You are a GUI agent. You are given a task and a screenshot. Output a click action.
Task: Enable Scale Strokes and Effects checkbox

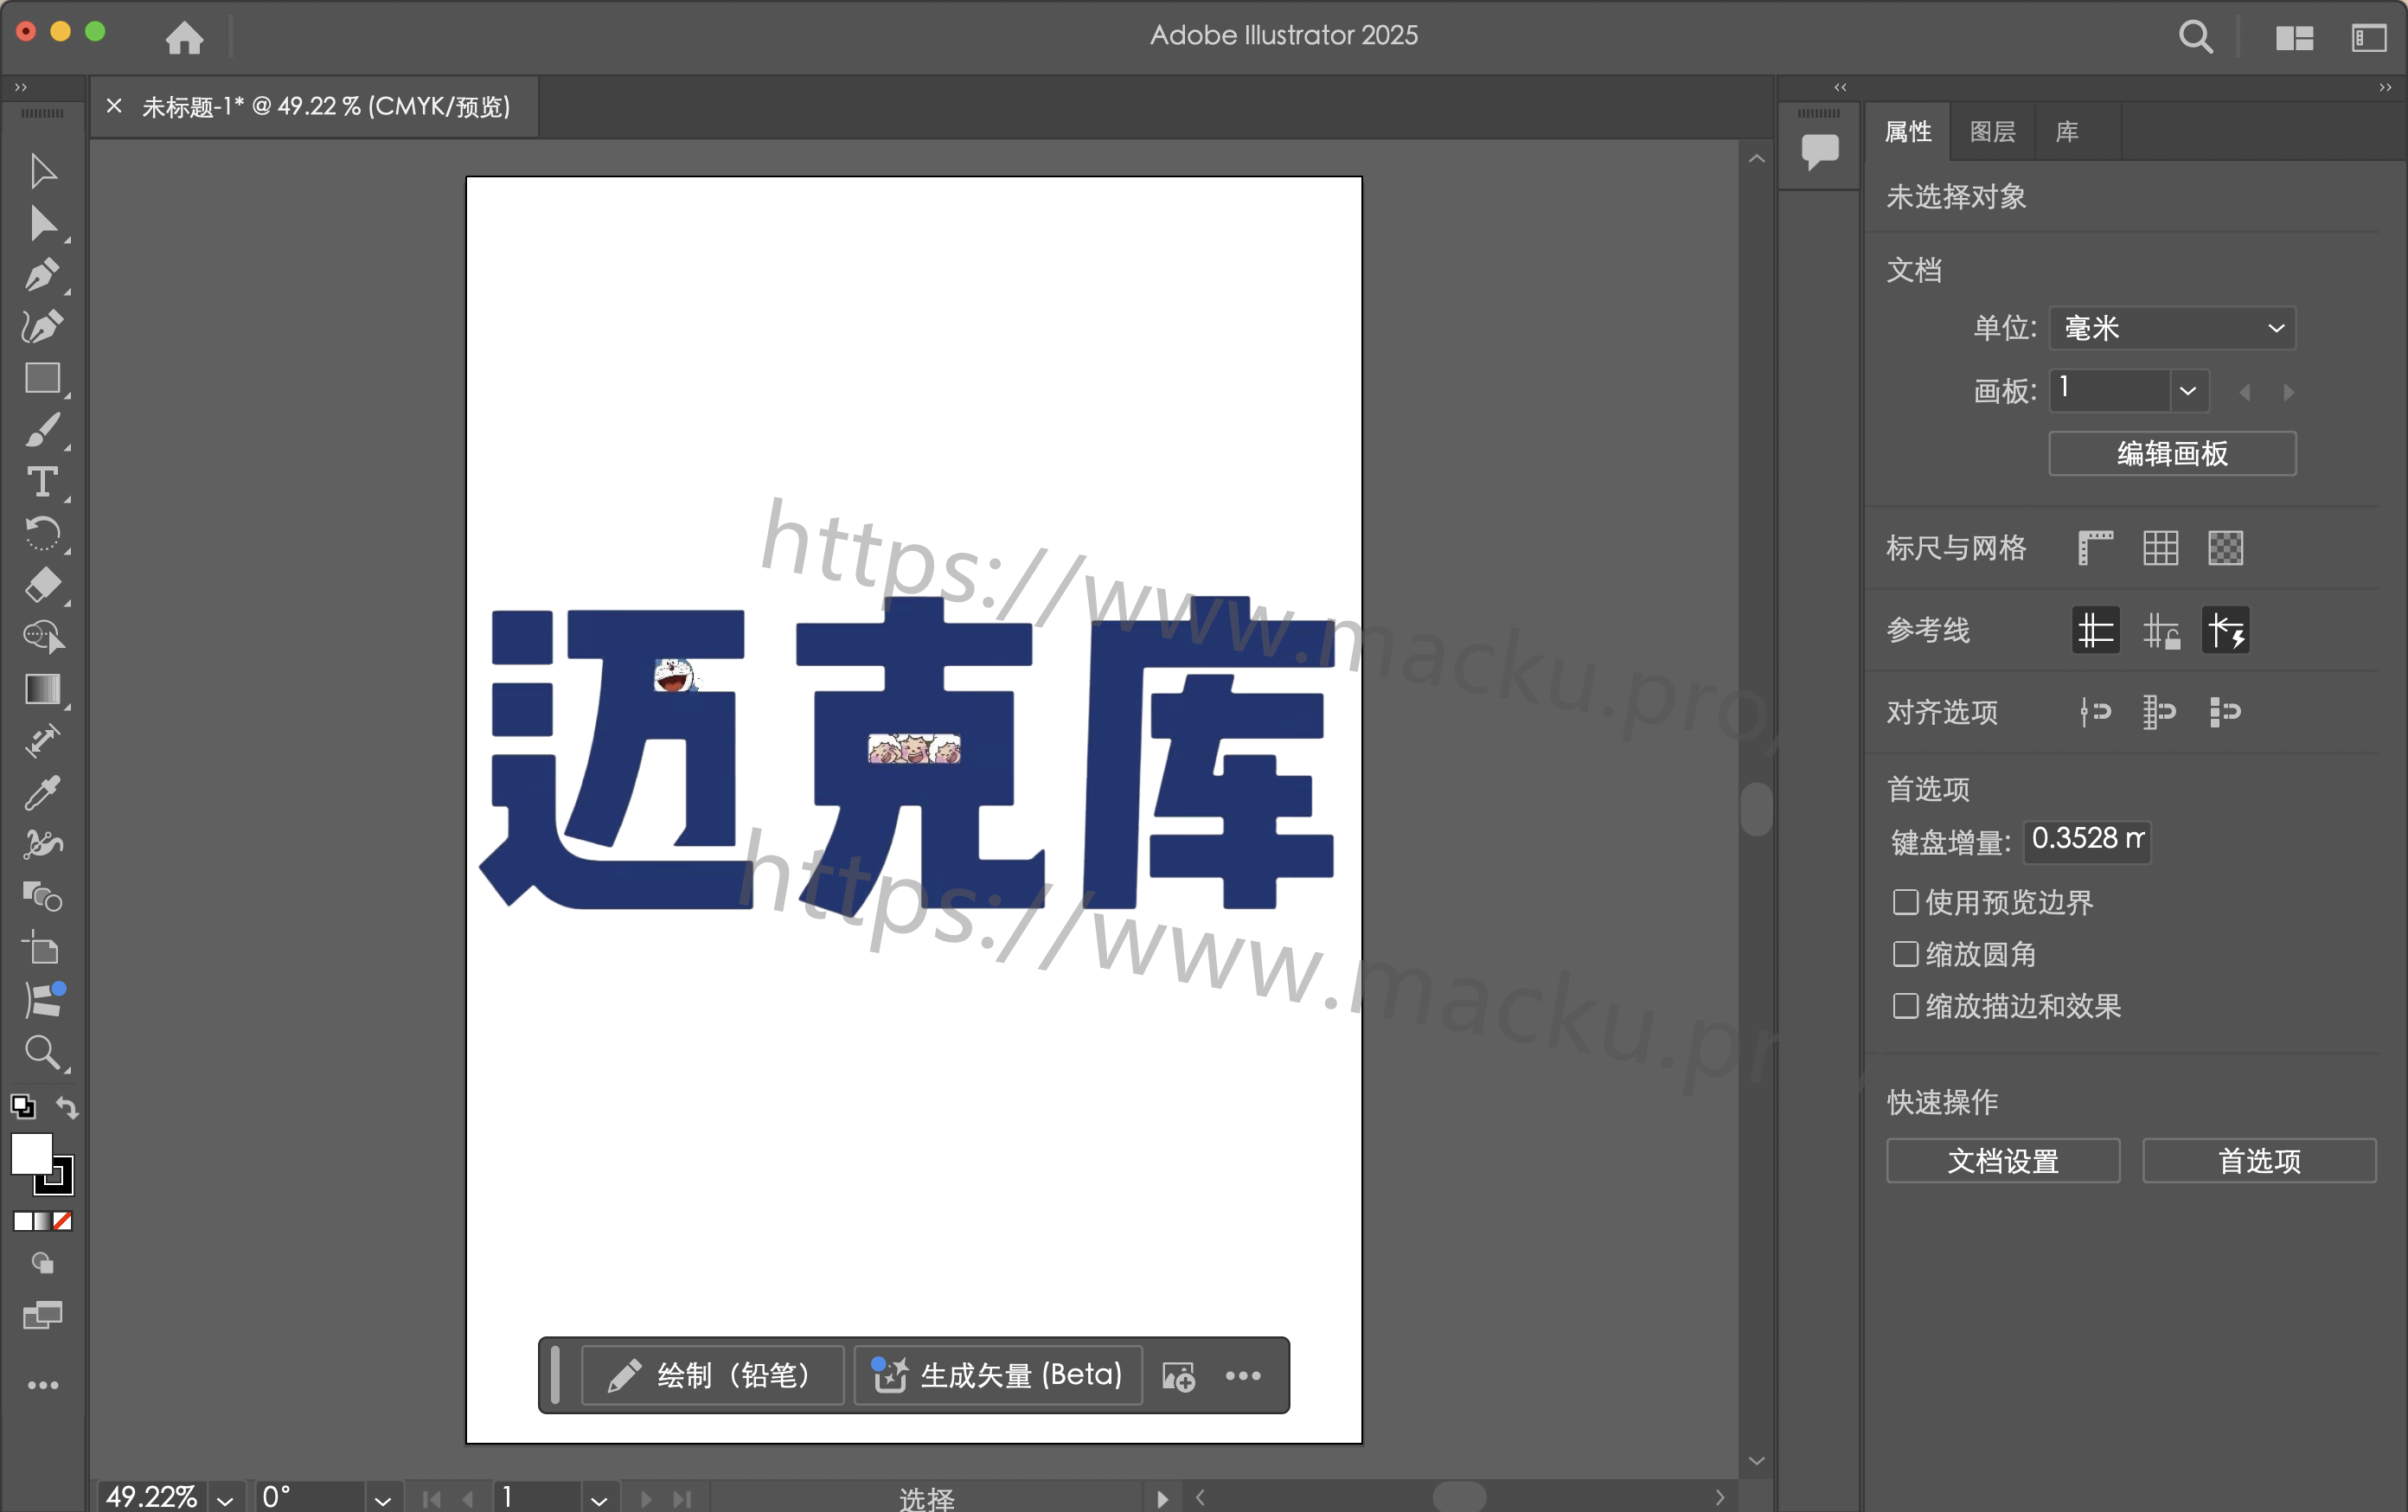1905,1006
